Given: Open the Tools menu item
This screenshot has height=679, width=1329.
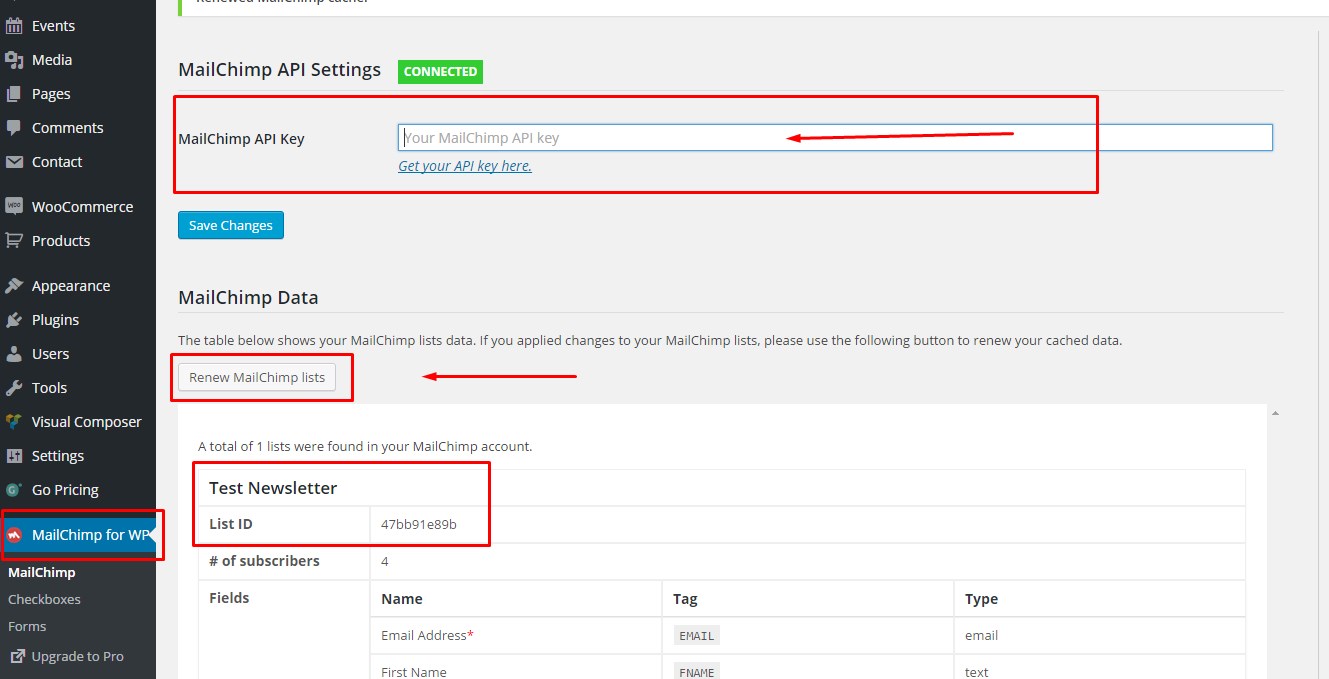Looking at the screenshot, I should tap(49, 388).
